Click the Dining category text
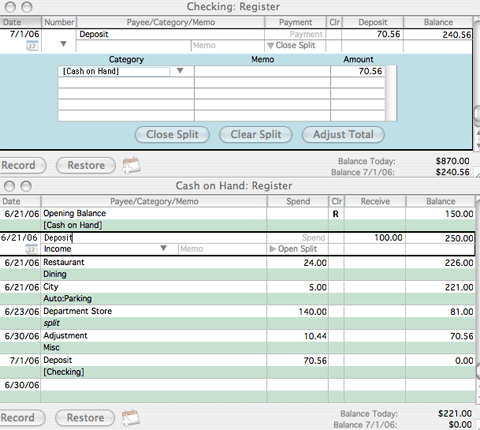 (55, 274)
